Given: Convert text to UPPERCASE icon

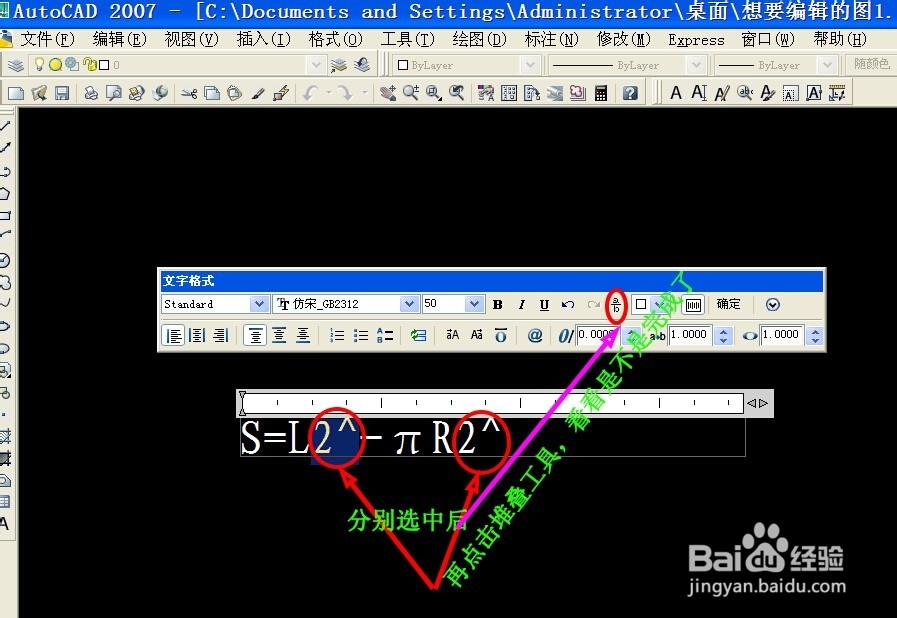Looking at the screenshot, I should [x=453, y=335].
